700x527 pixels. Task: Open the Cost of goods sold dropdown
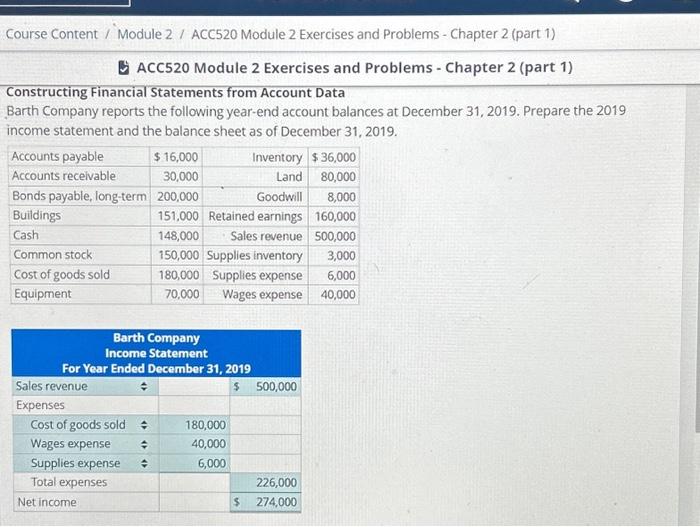coord(85,425)
